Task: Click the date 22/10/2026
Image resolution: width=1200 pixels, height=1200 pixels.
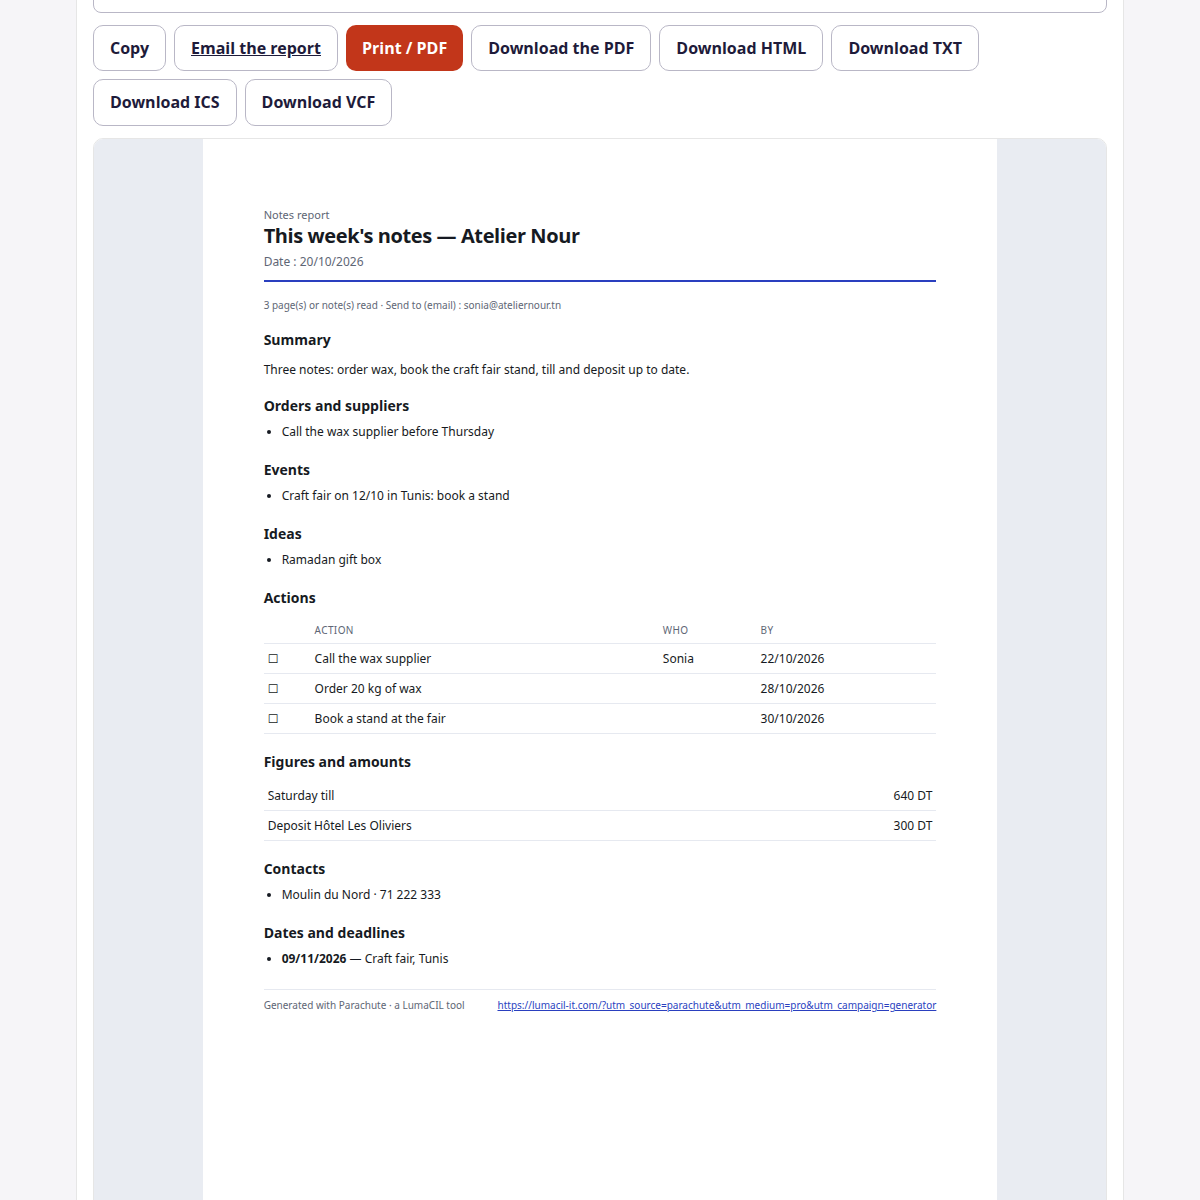Action: pos(792,659)
